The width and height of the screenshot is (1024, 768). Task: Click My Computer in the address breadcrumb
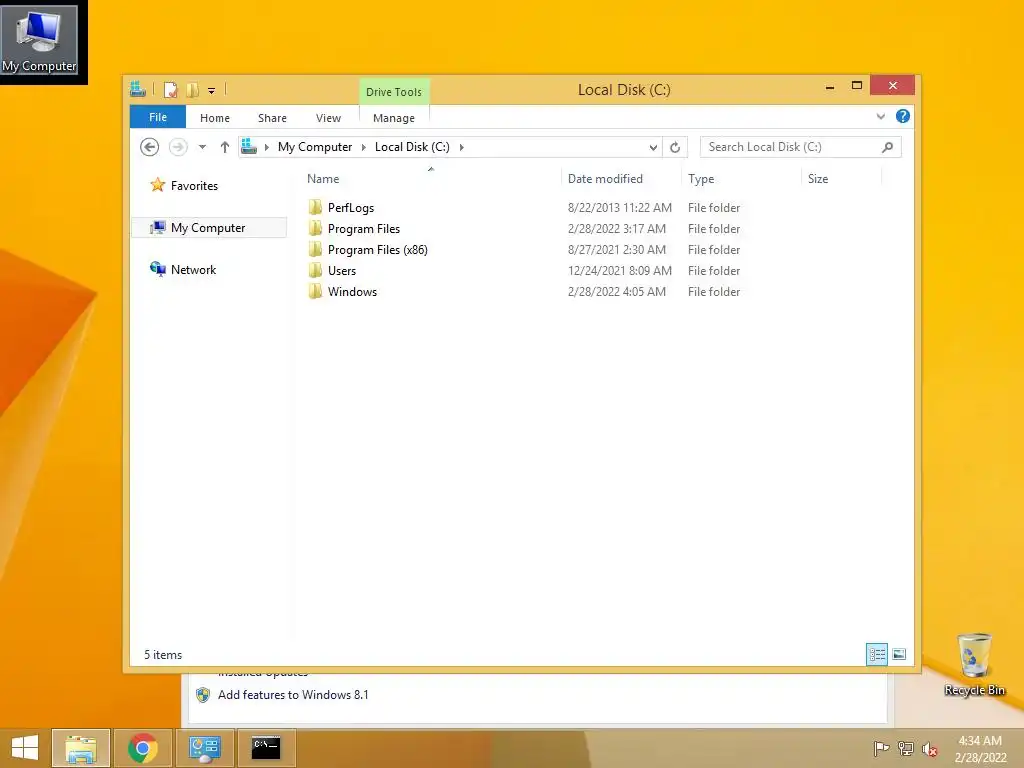pos(315,147)
